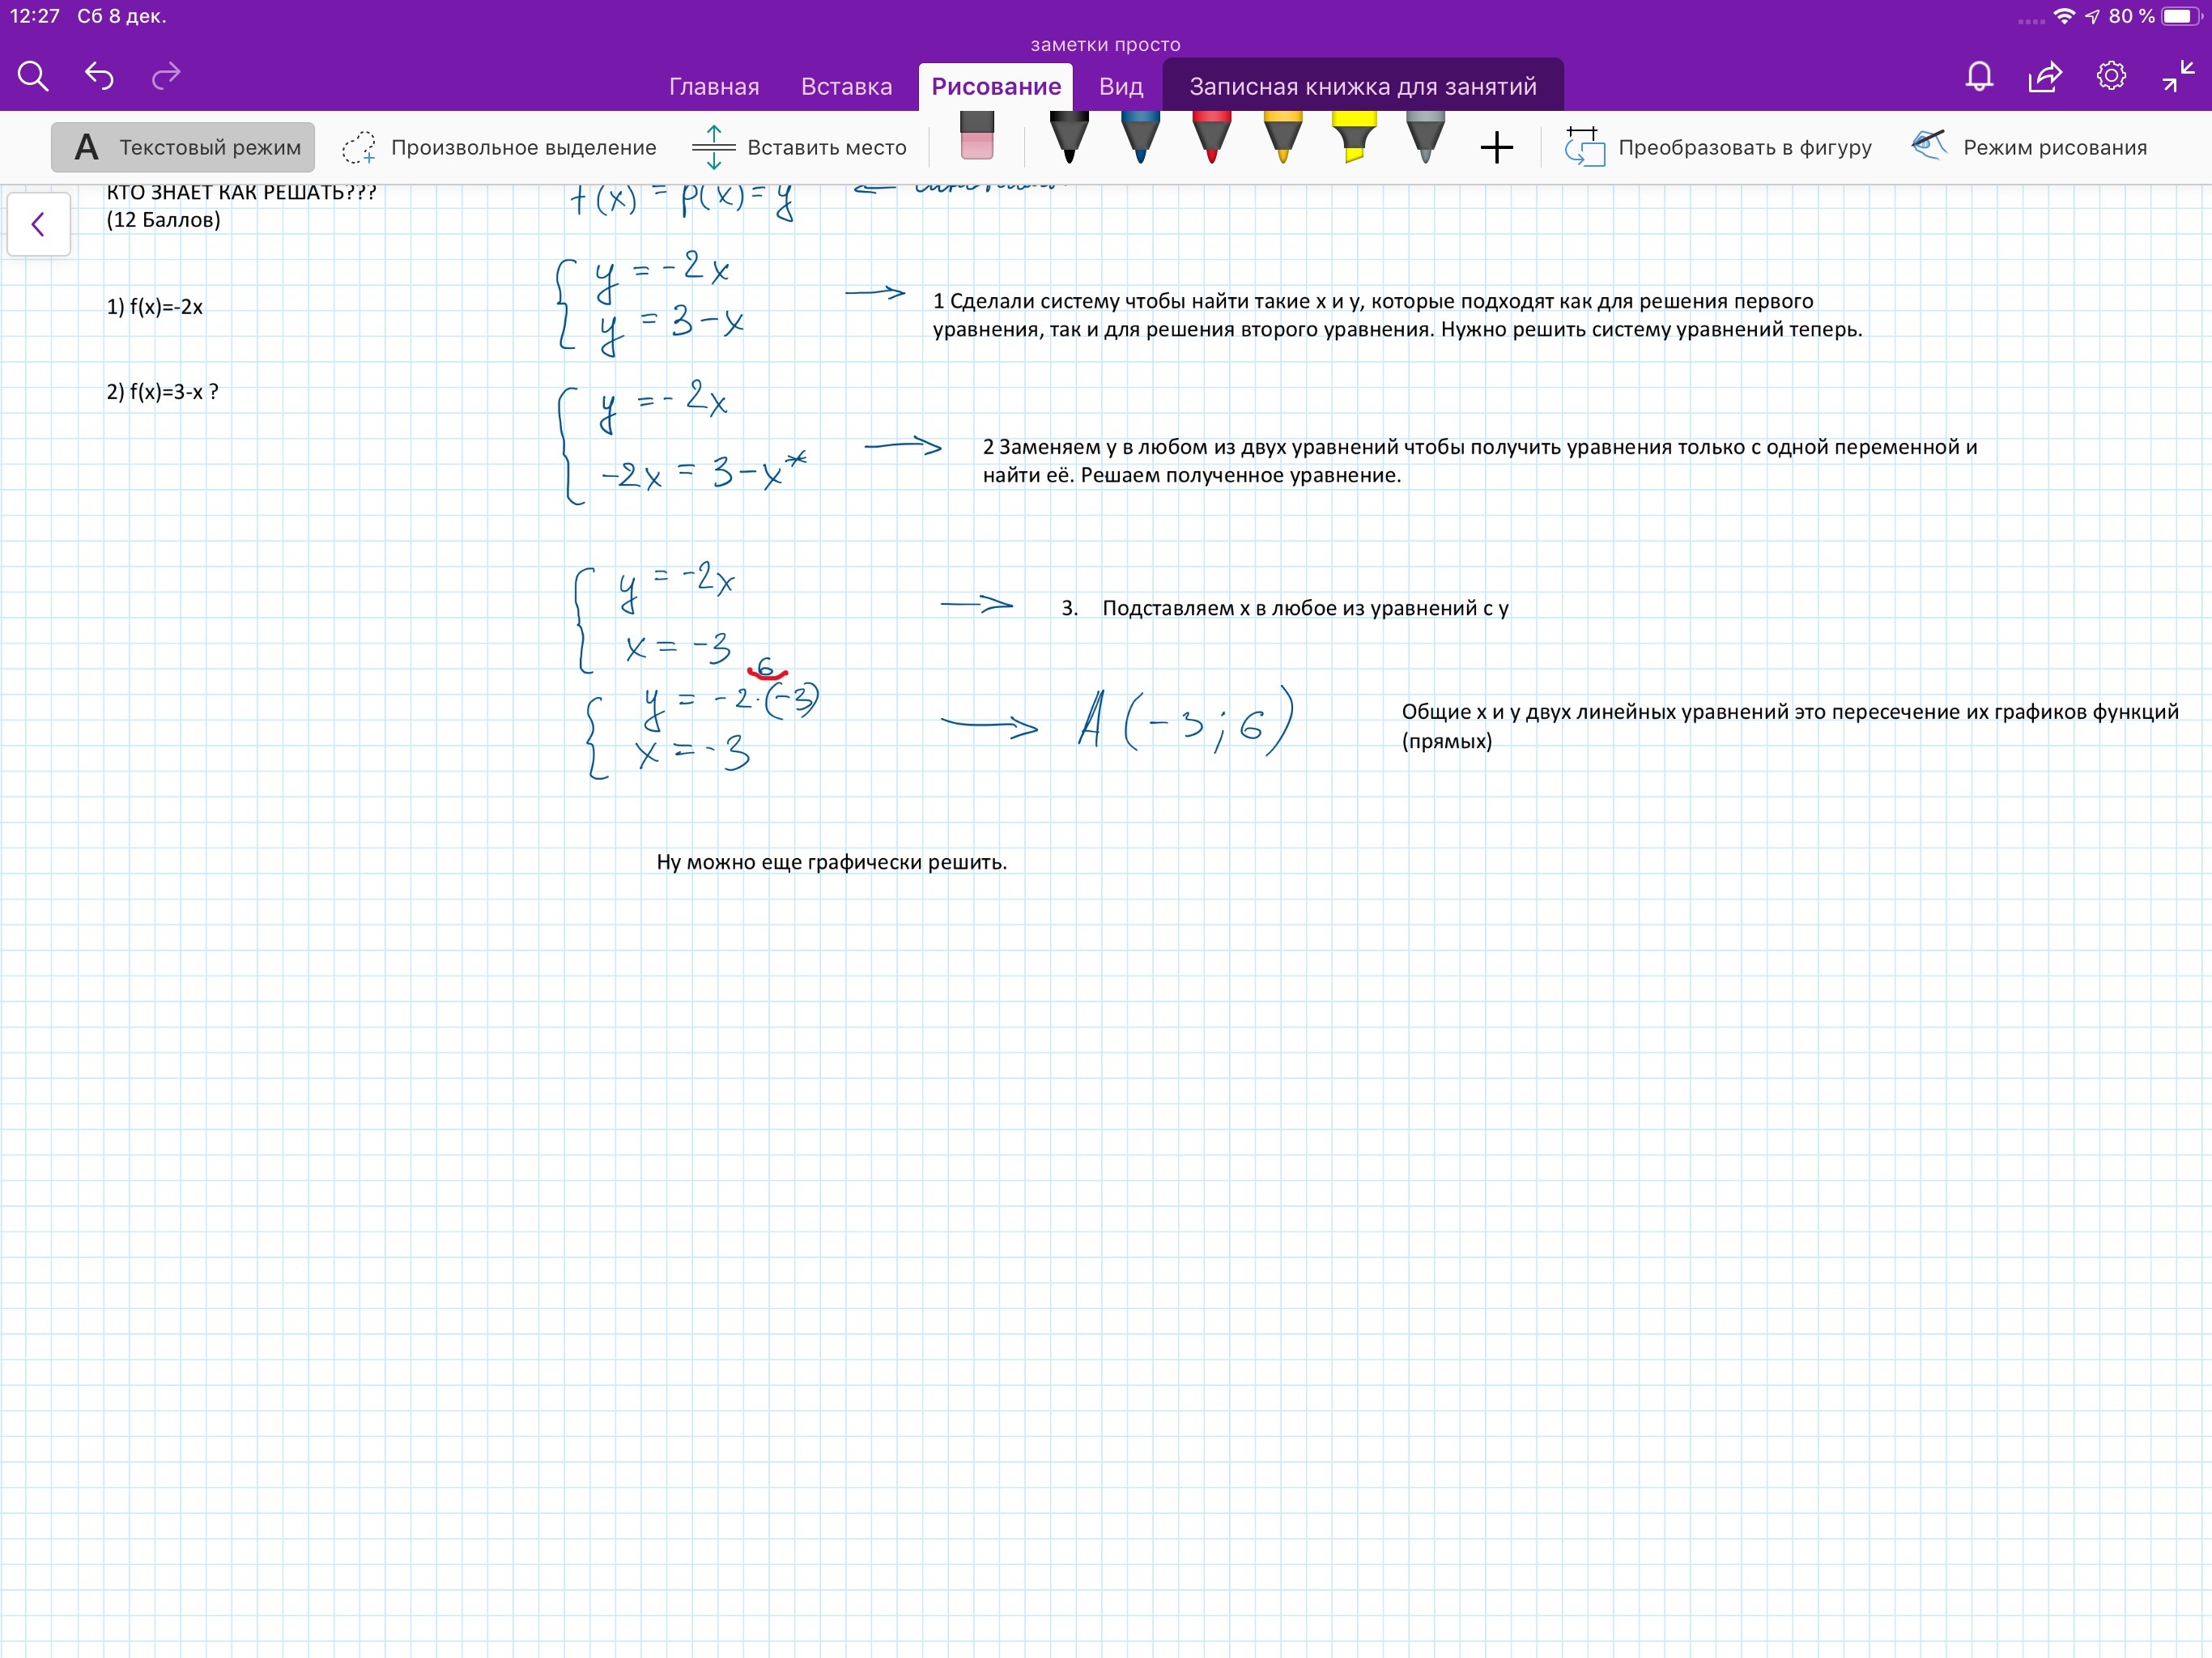Collapse full screen with arrows icon
2212x1658 pixels.
coord(2177,76)
